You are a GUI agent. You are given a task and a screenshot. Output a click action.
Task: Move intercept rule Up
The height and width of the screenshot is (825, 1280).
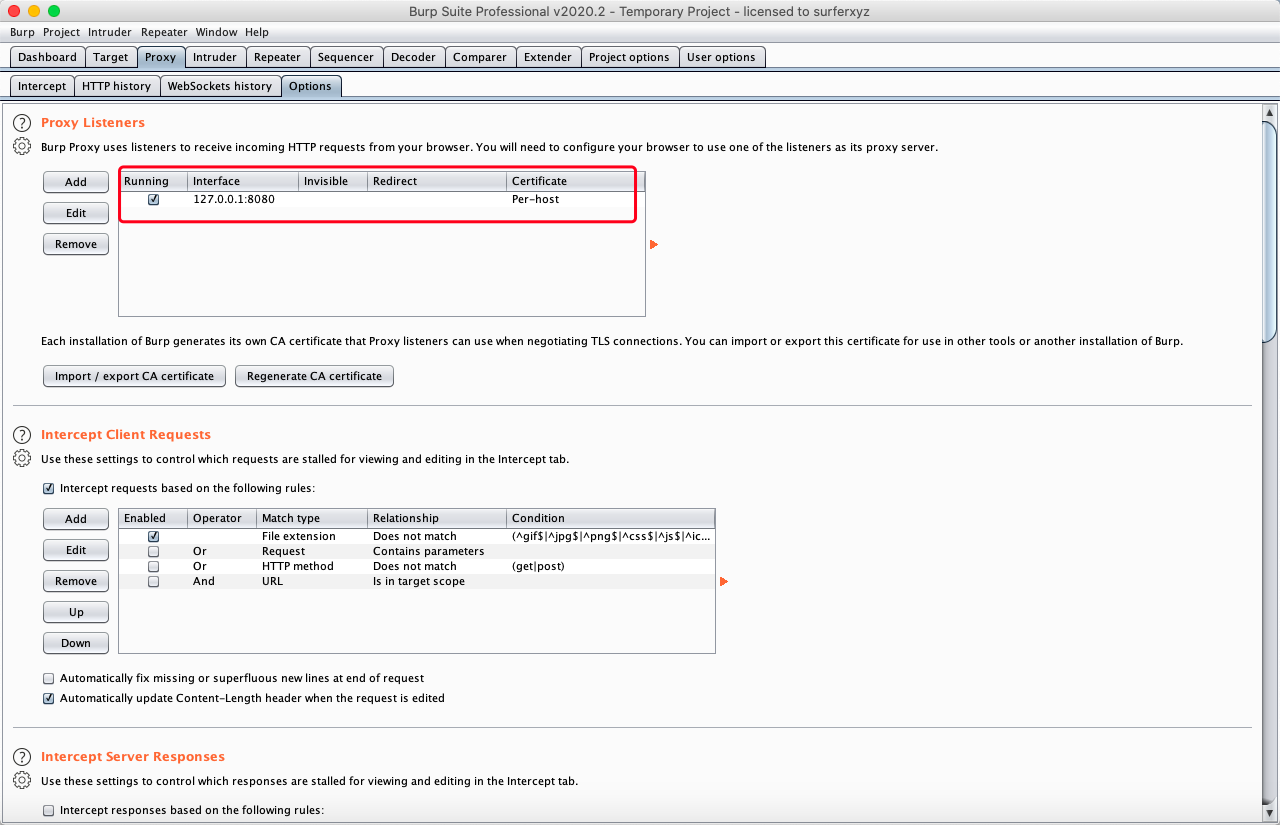click(x=76, y=612)
